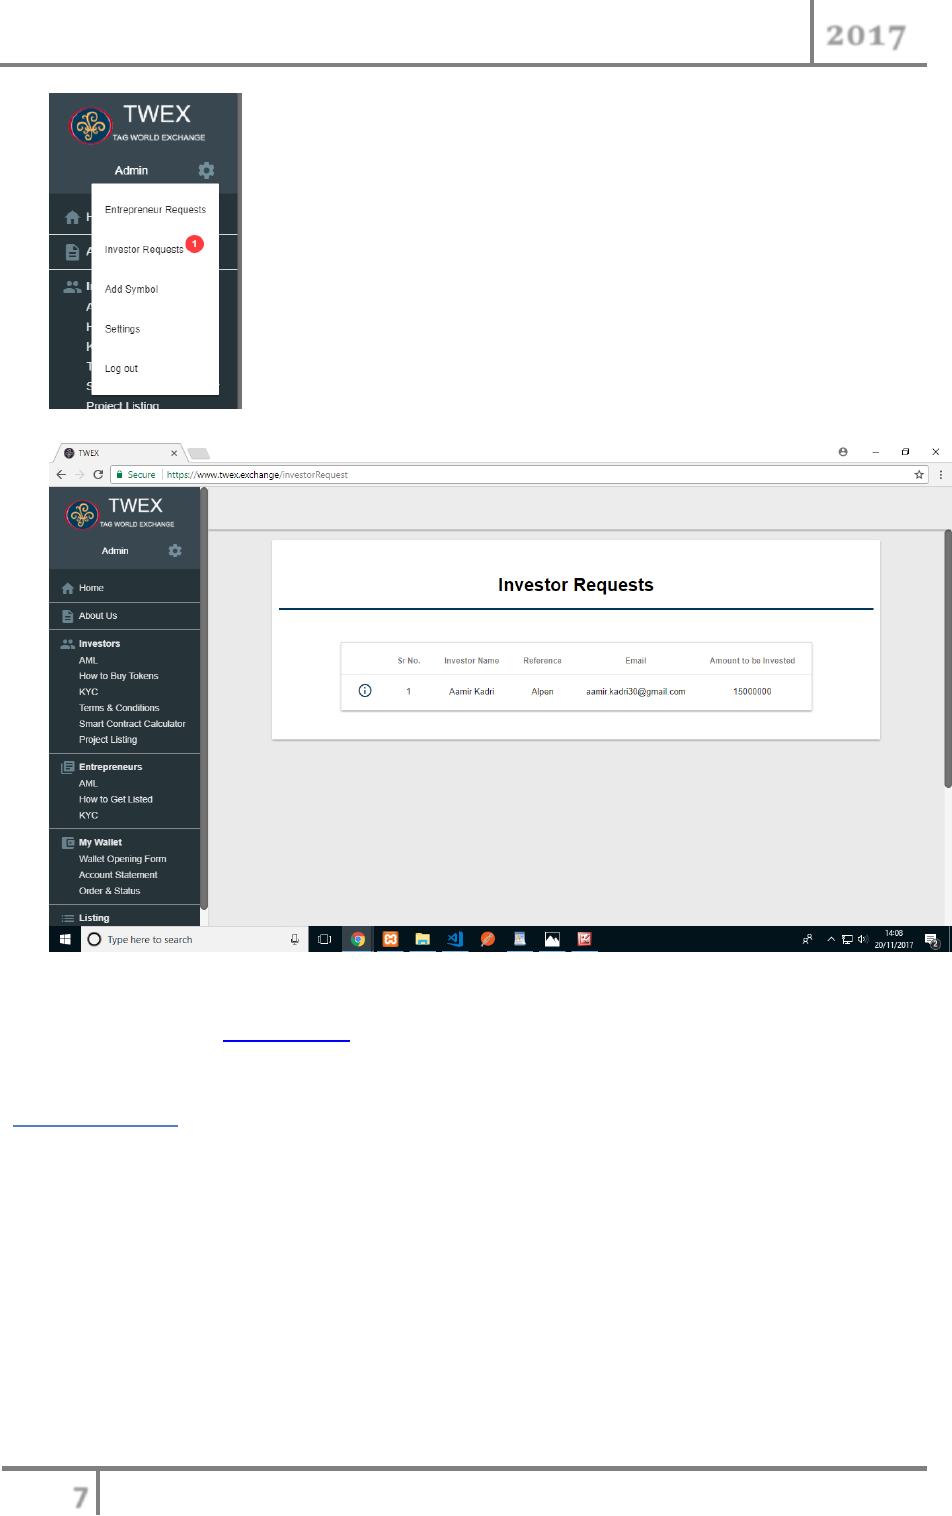Click the Type here to search box

[x=194, y=939]
